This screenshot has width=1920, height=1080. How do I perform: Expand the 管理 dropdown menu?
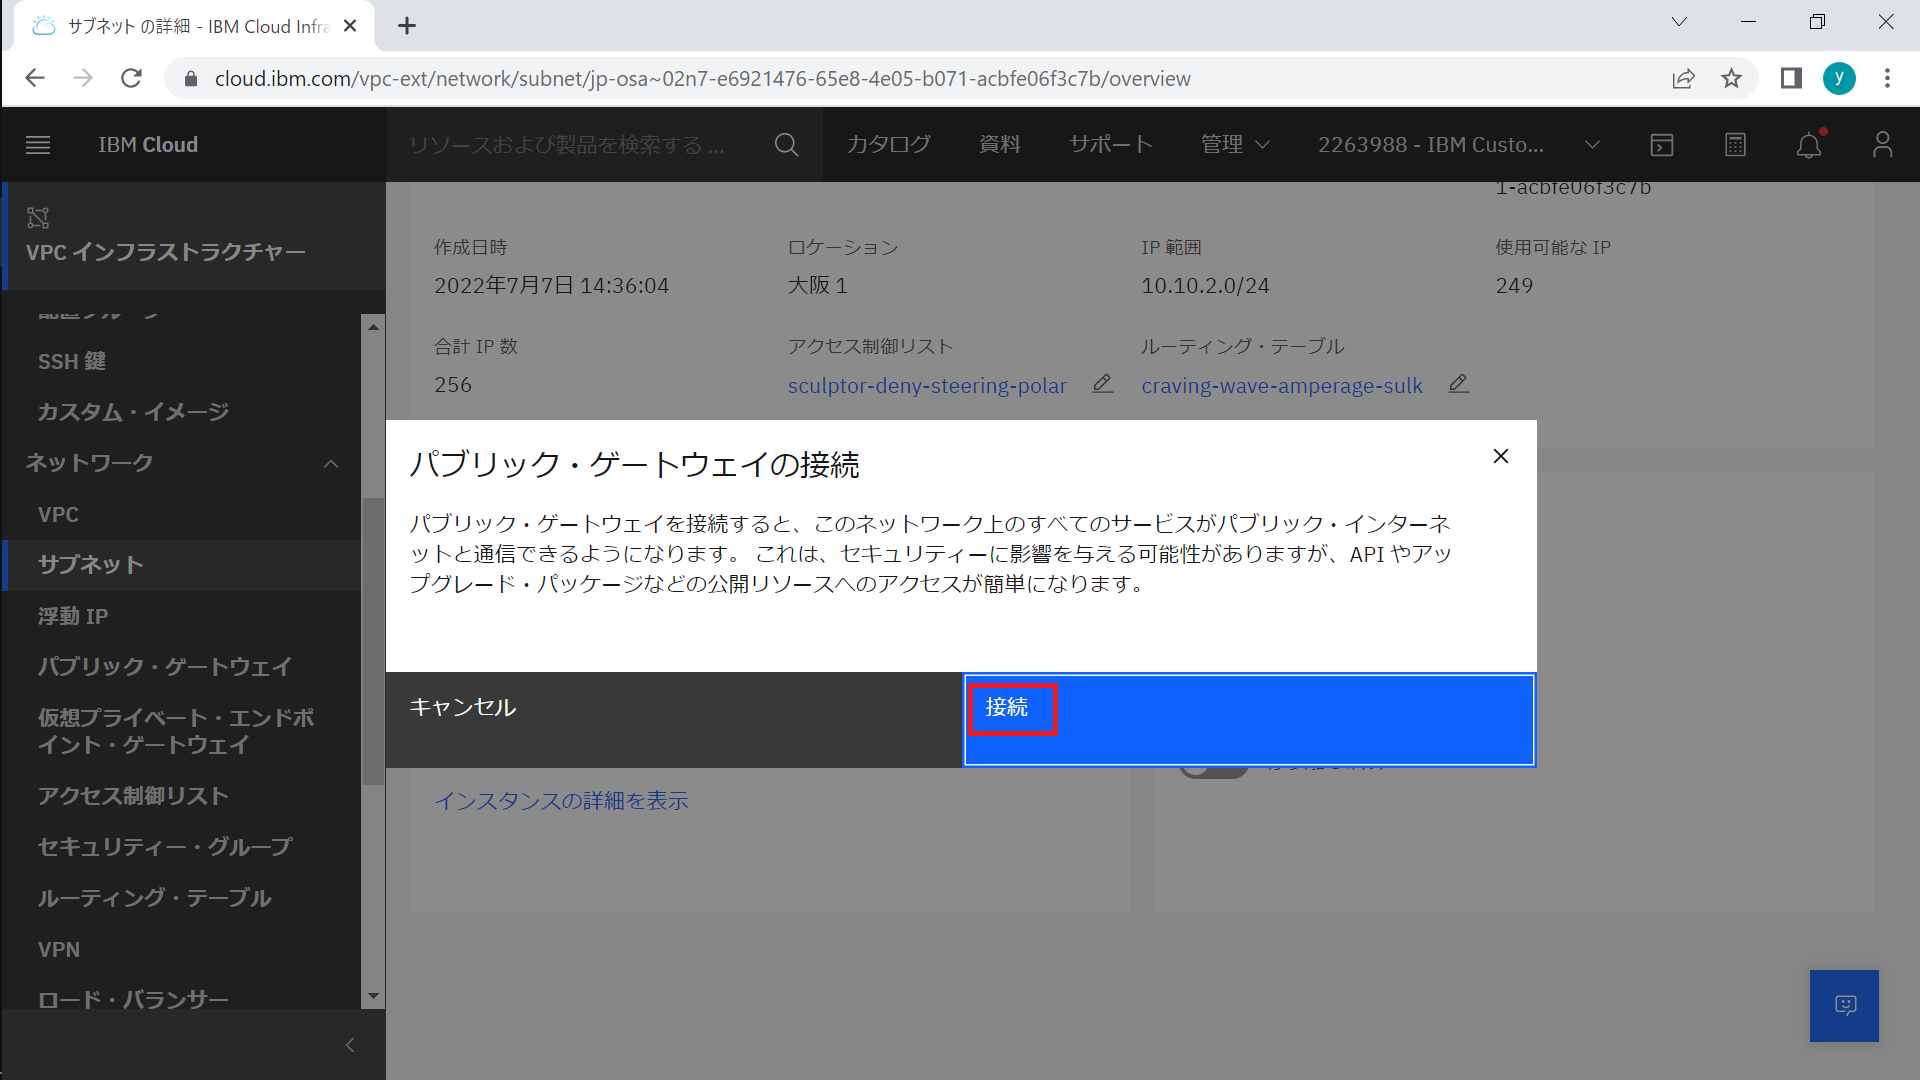pyautogui.click(x=1235, y=145)
